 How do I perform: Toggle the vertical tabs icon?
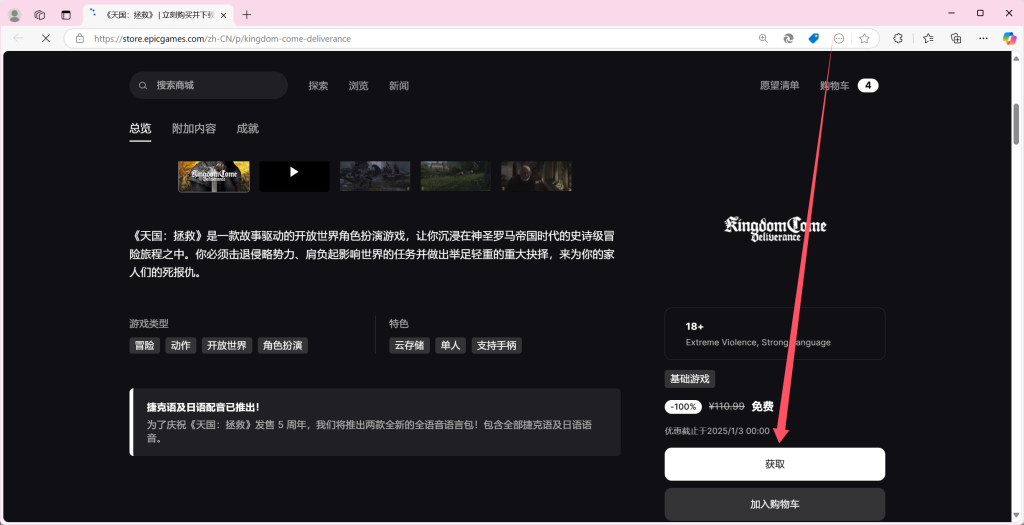click(x=65, y=14)
